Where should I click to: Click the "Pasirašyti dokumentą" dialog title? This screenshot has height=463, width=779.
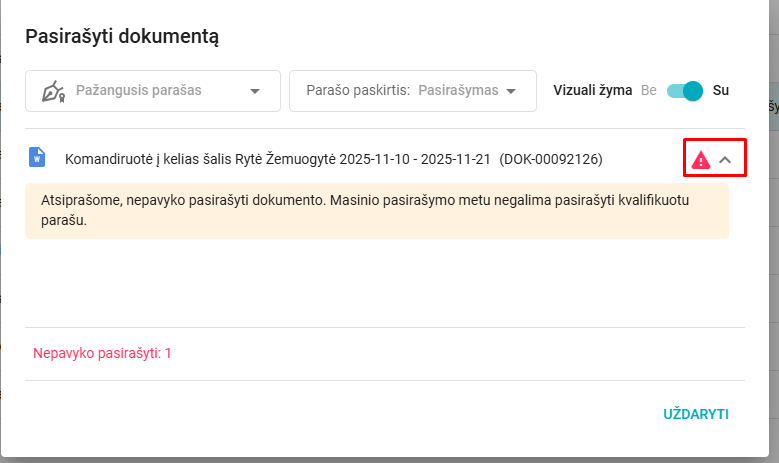[122, 37]
